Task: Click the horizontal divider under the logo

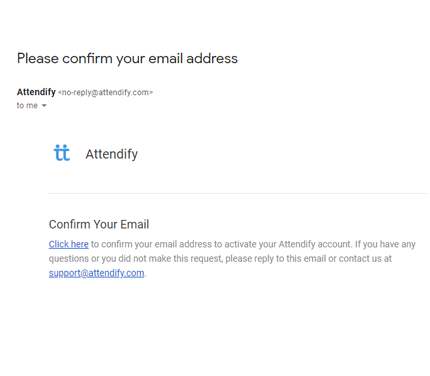Action: click(238, 193)
